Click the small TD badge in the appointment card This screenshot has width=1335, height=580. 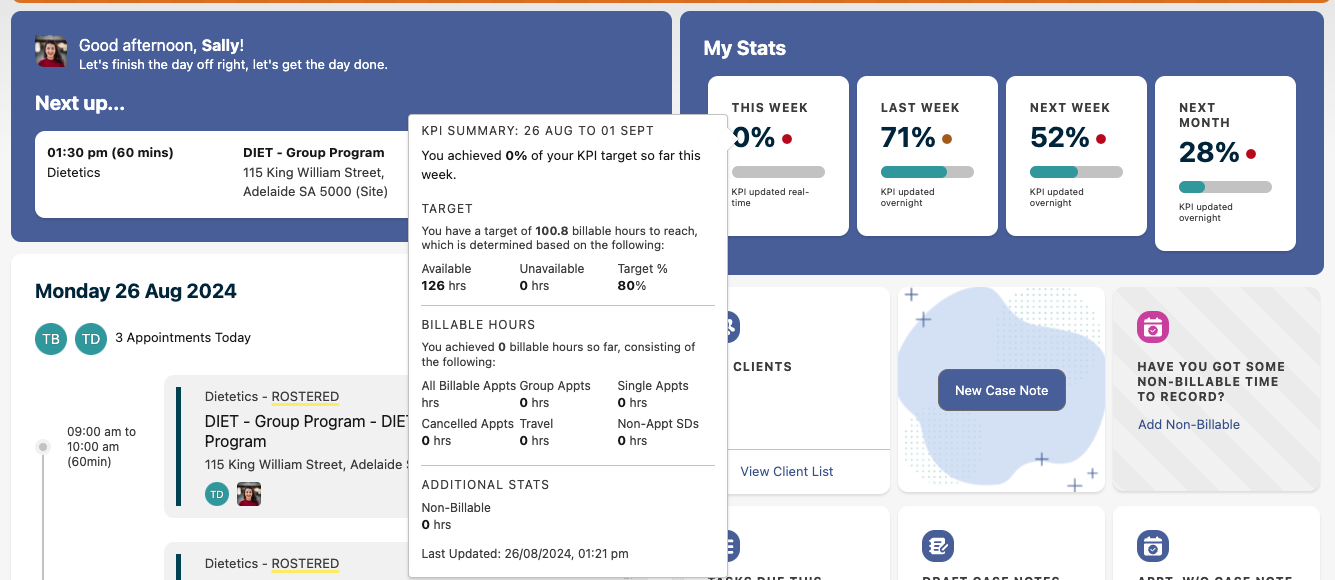click(217, 493)
